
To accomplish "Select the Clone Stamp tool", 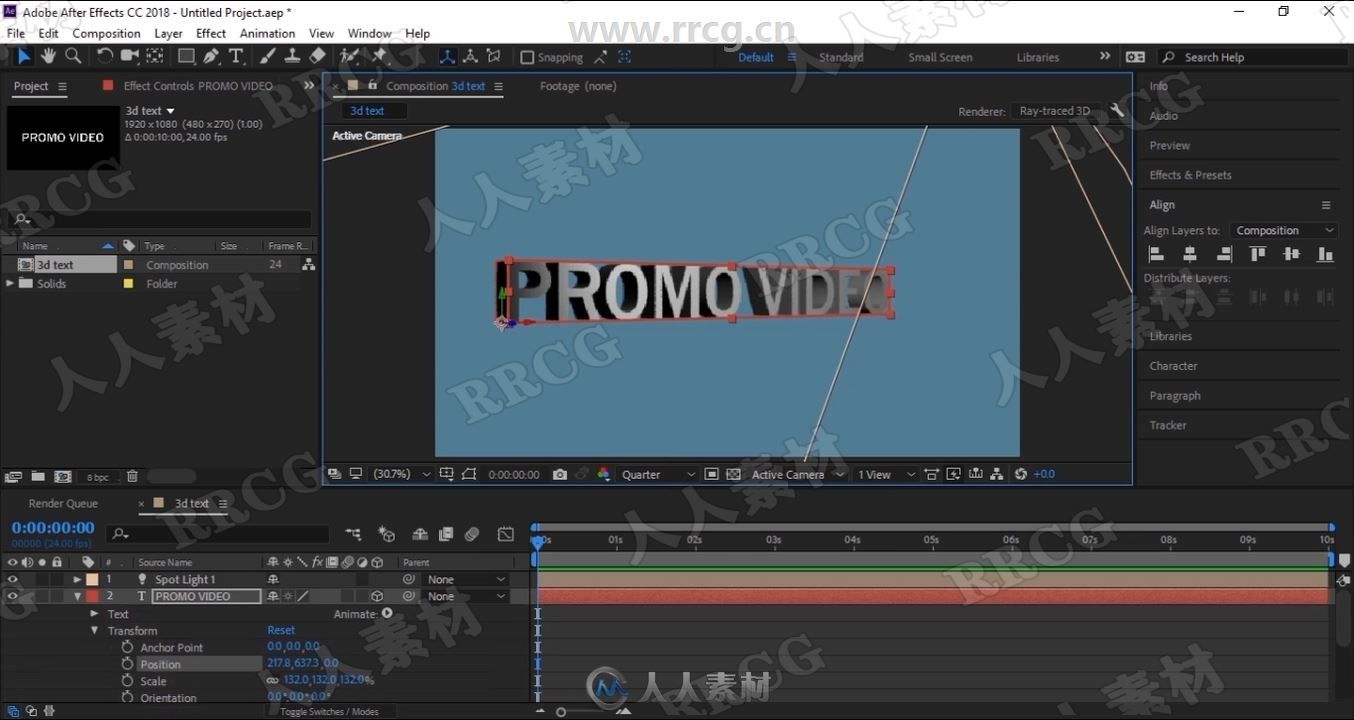I will (x=293, y=56).
